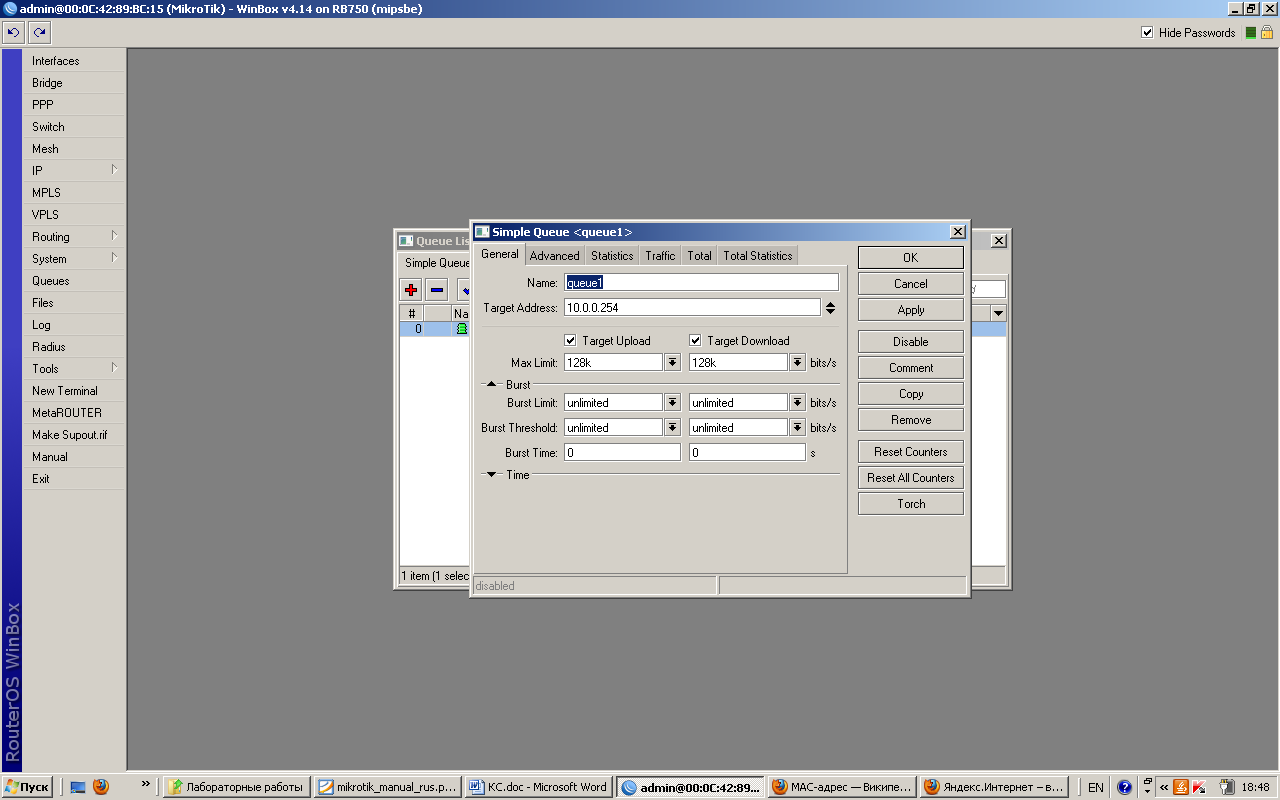This screenshot has height=800, width=1280.
Task: Click the blue help question mark tray icon
Action: pyautogui.click(x=1124, y=787)
